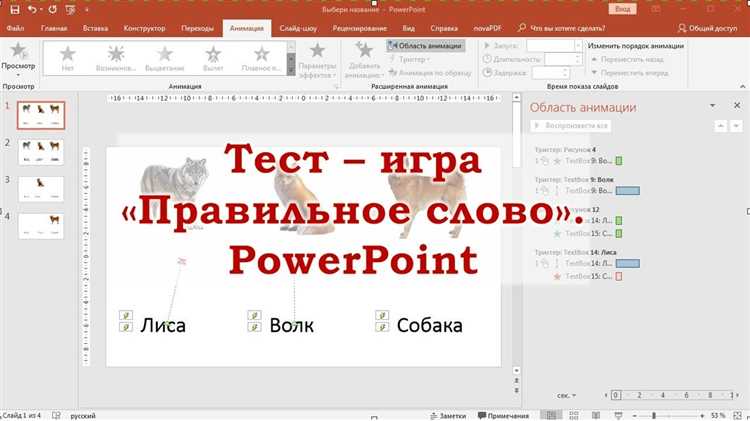
Task: Click the Вход sign-in button
Action: tap(622, 9)
